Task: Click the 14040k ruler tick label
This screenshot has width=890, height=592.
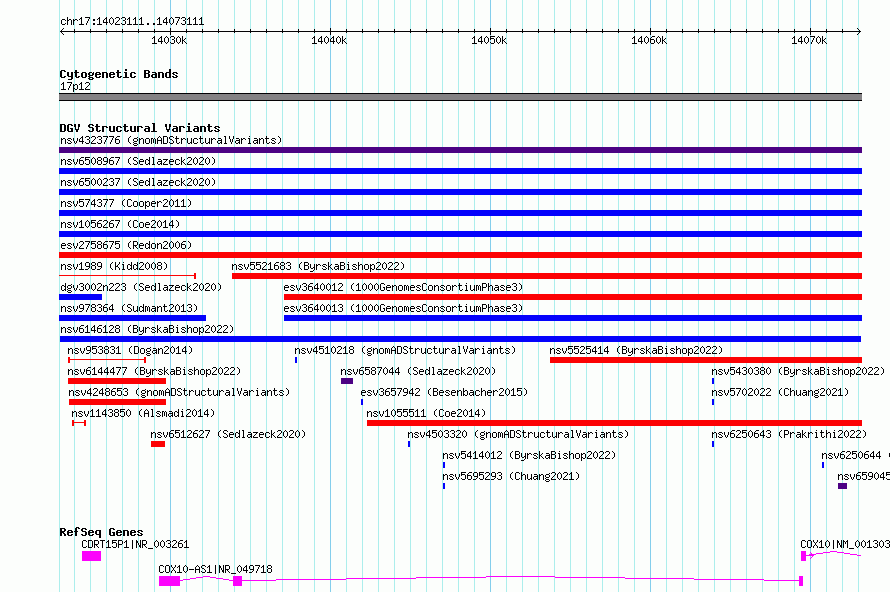Action: point(329,40)
